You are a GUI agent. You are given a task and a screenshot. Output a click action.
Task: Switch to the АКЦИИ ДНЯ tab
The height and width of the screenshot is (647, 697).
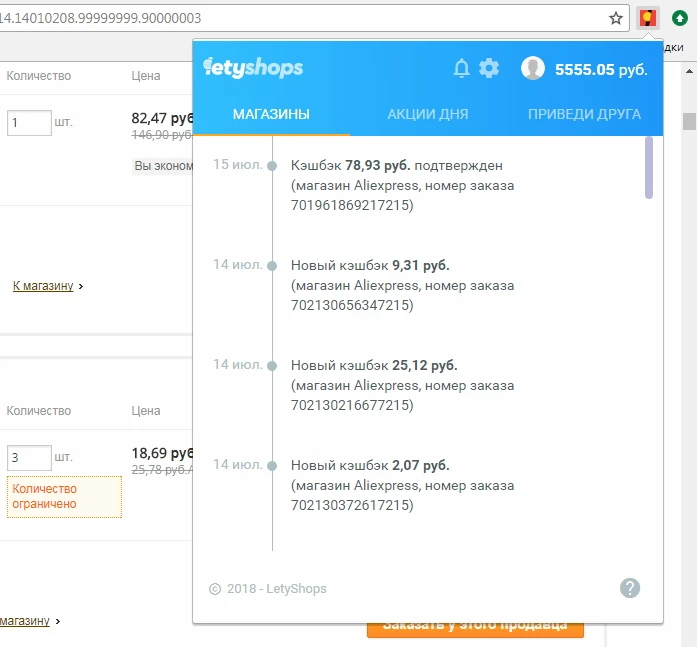pyautogui.click(x=428, y=114)
